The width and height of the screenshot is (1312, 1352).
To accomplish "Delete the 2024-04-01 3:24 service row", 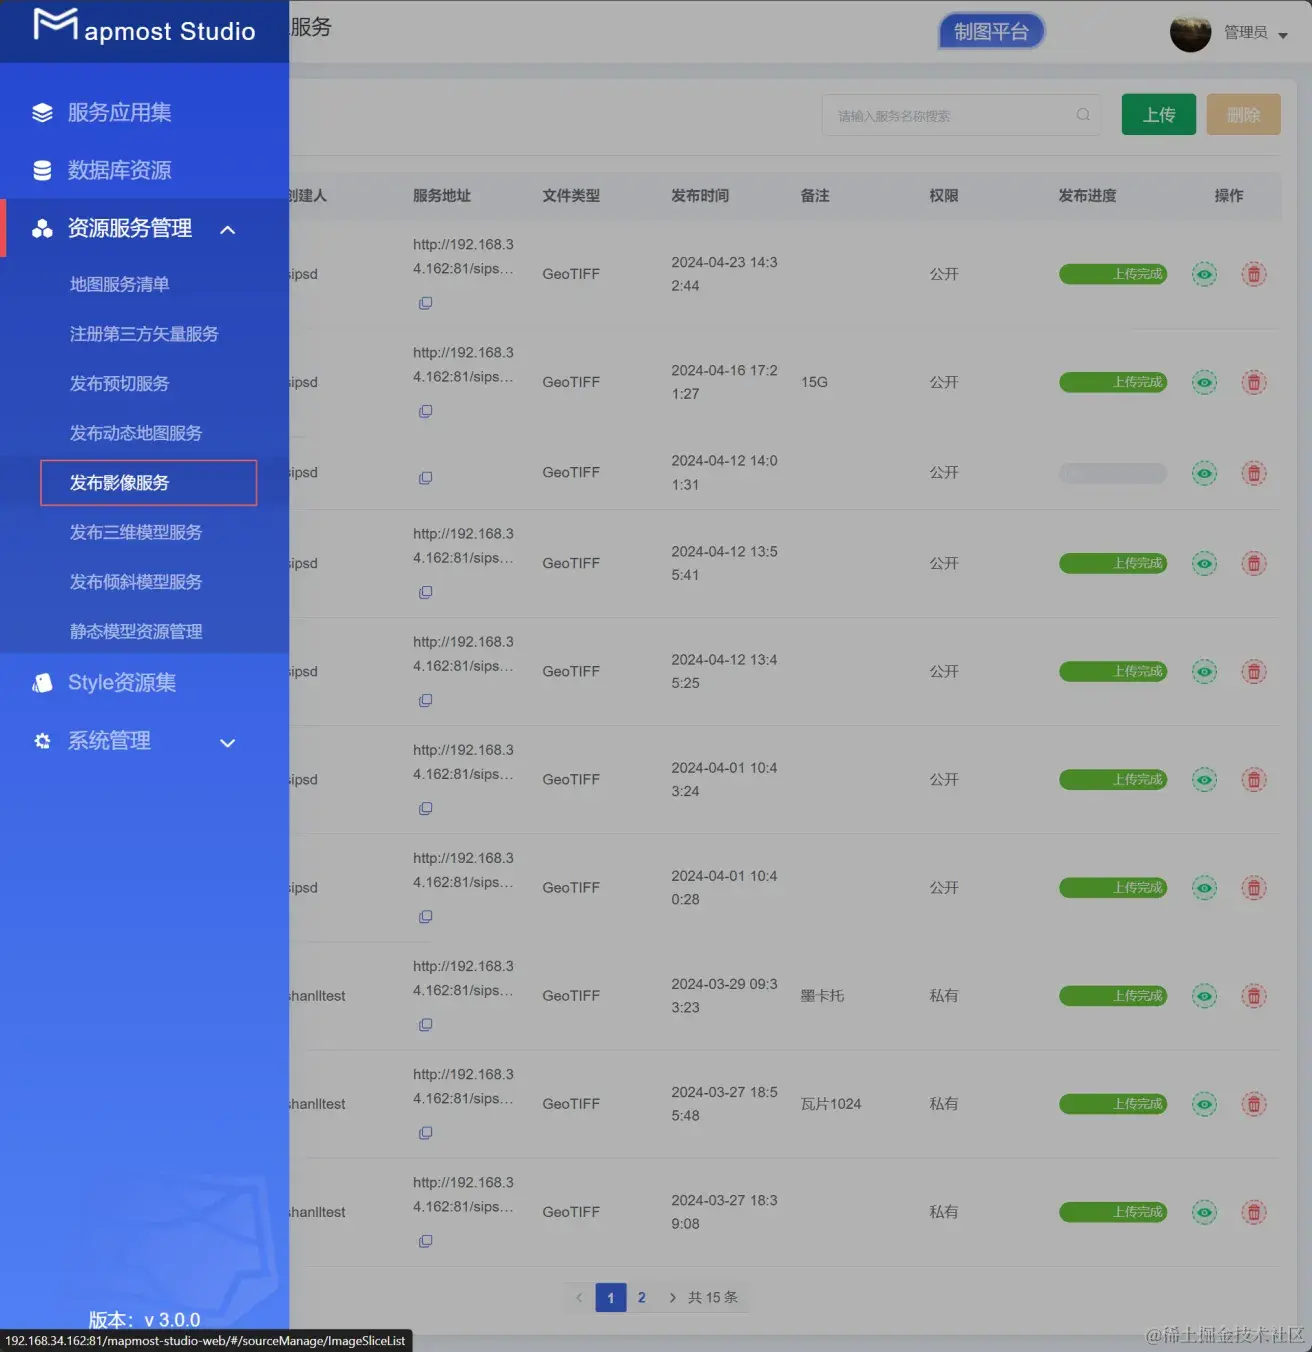I will click(x=1254, y=780).
